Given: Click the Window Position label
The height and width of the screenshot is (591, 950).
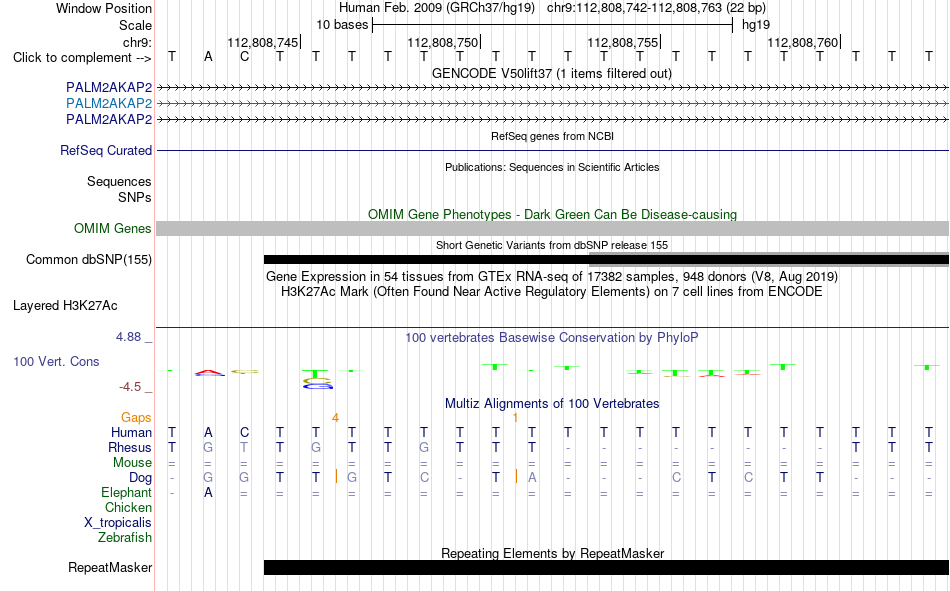Looking at the screenshot, I should [x=104, y=8].
